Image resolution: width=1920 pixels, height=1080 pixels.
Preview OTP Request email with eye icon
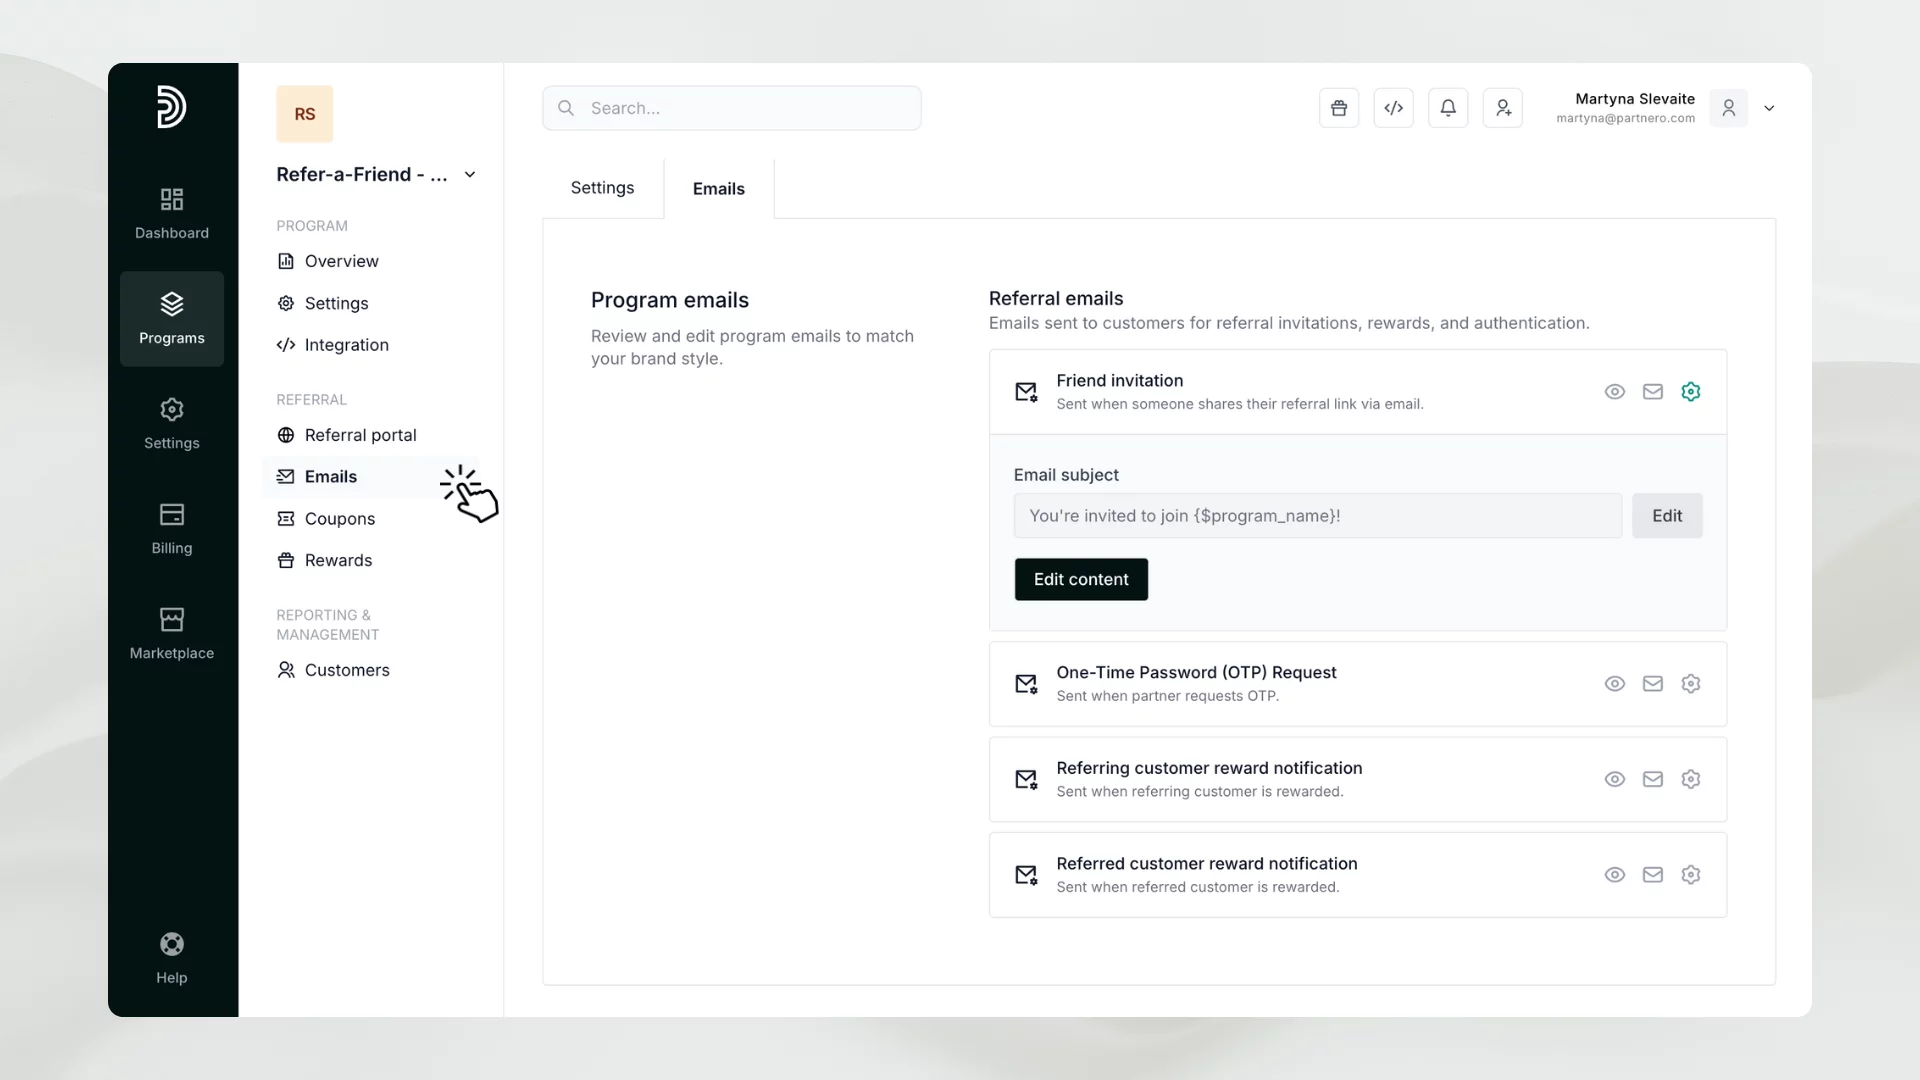point(1615,684)
